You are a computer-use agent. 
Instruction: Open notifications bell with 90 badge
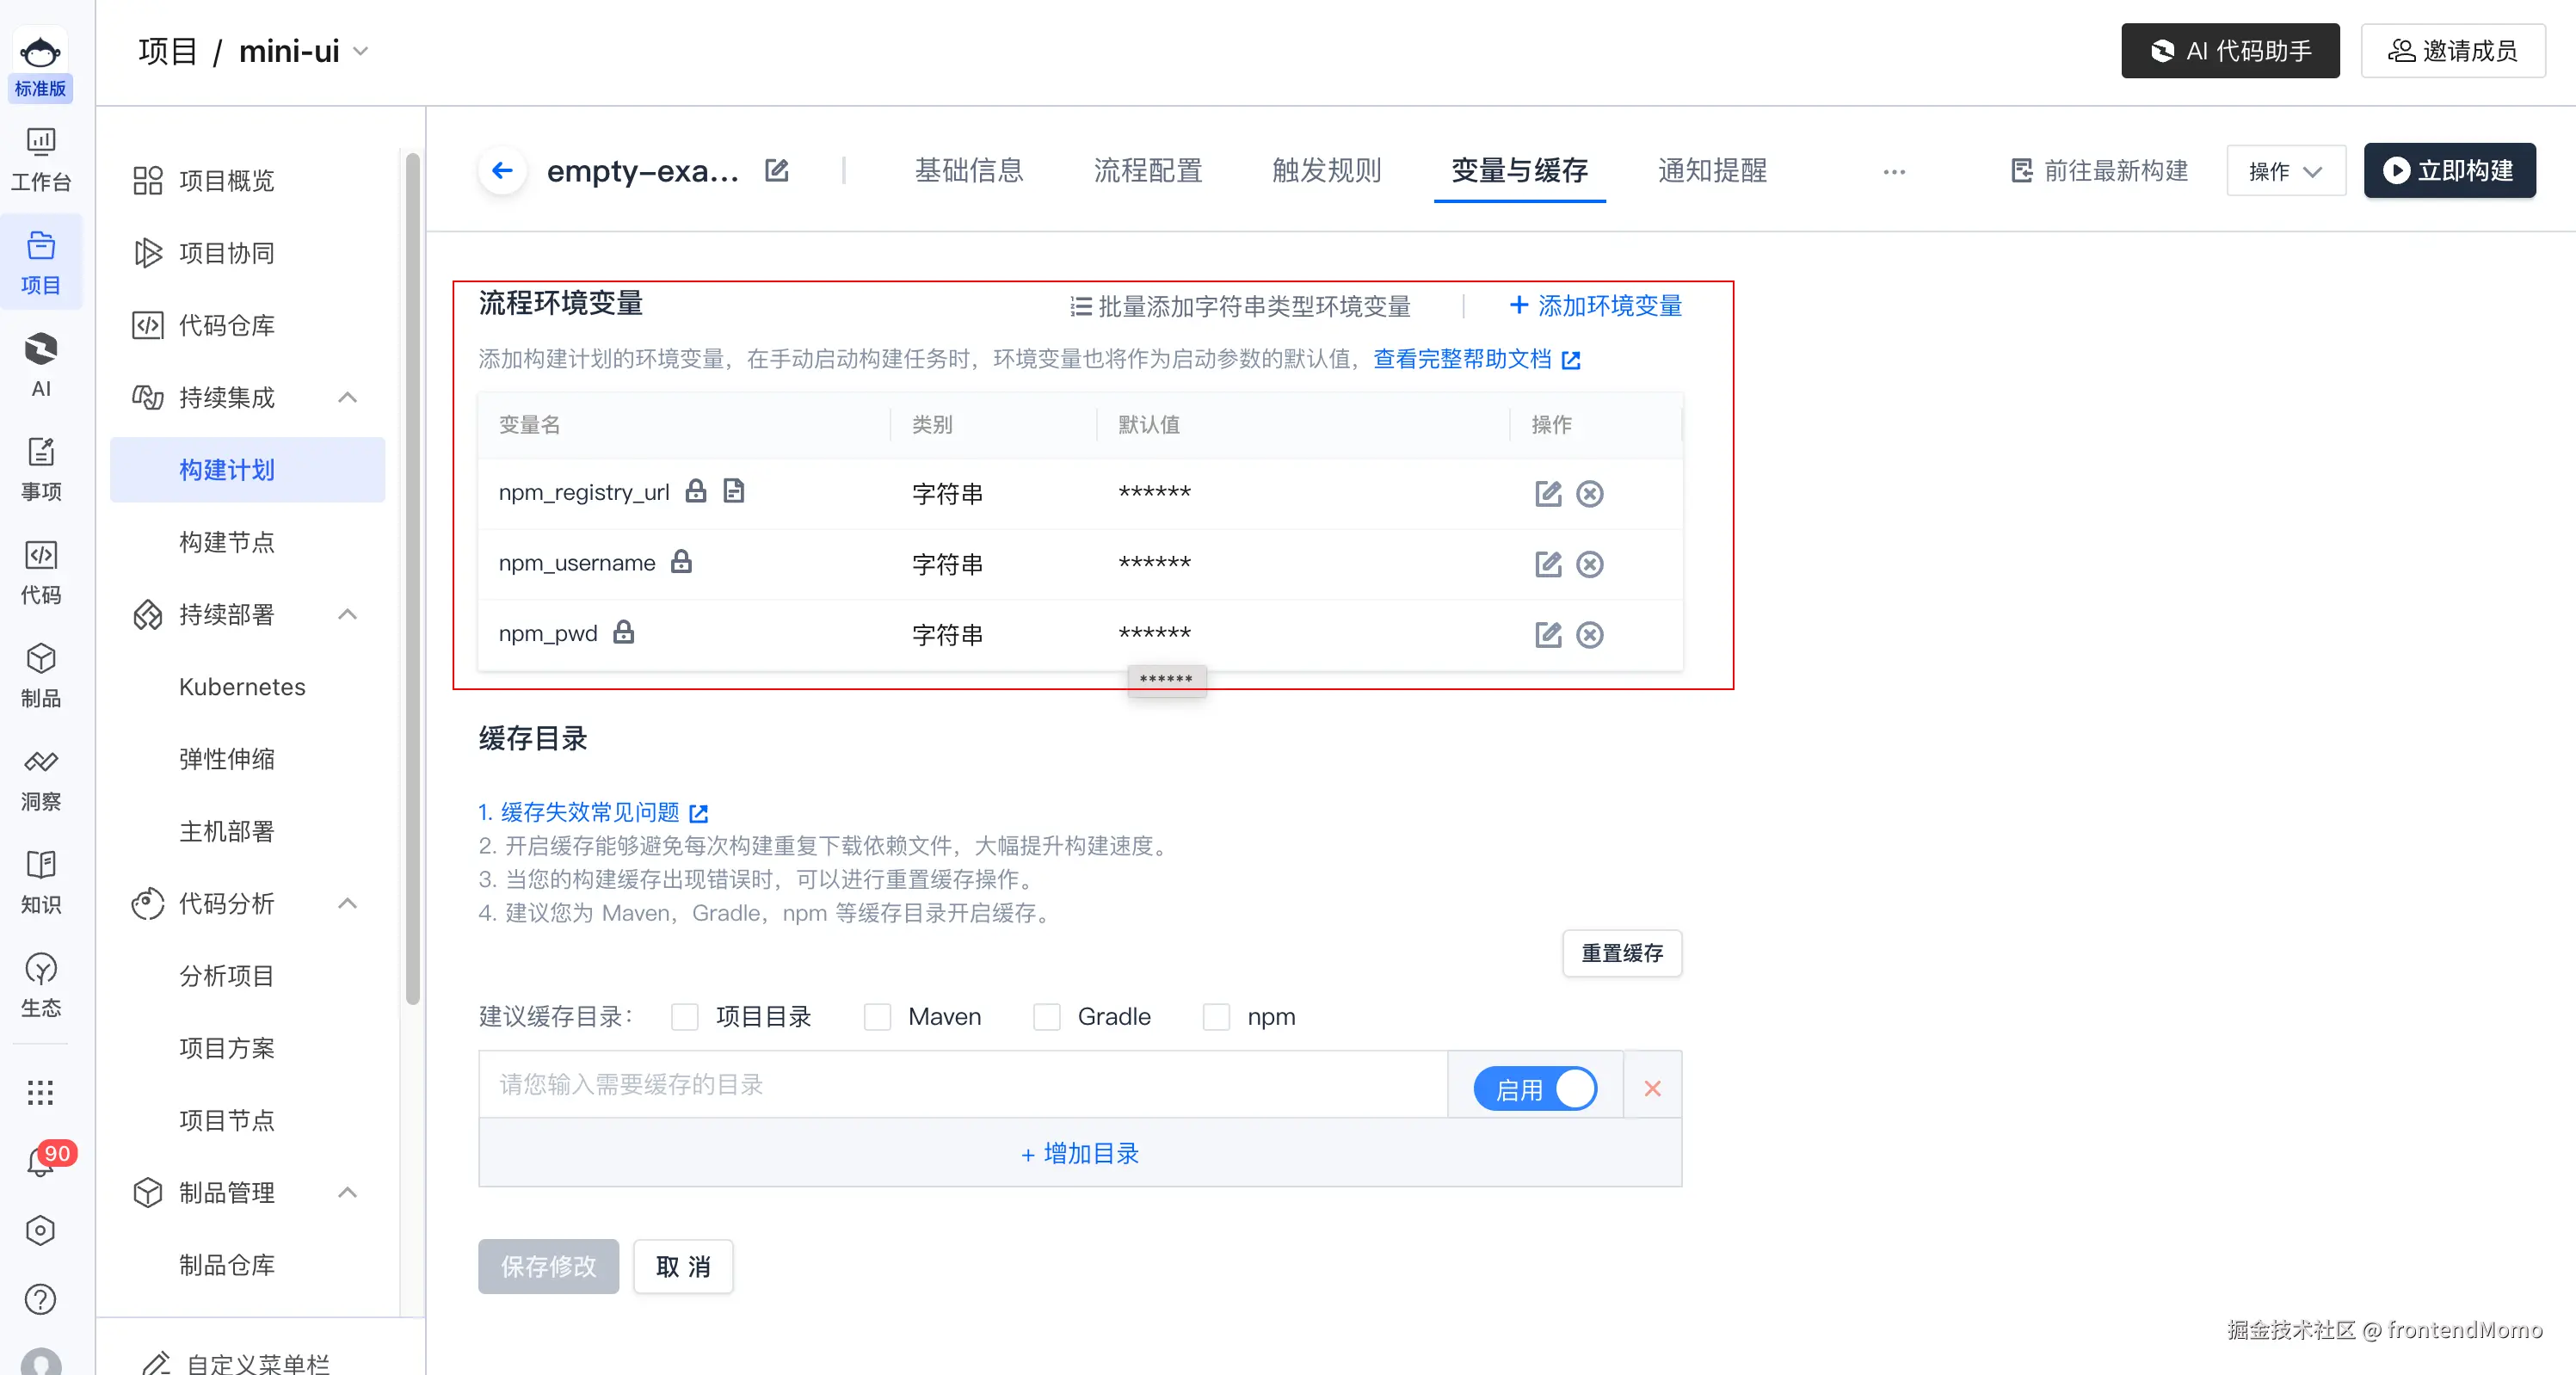coord(41,1162)
